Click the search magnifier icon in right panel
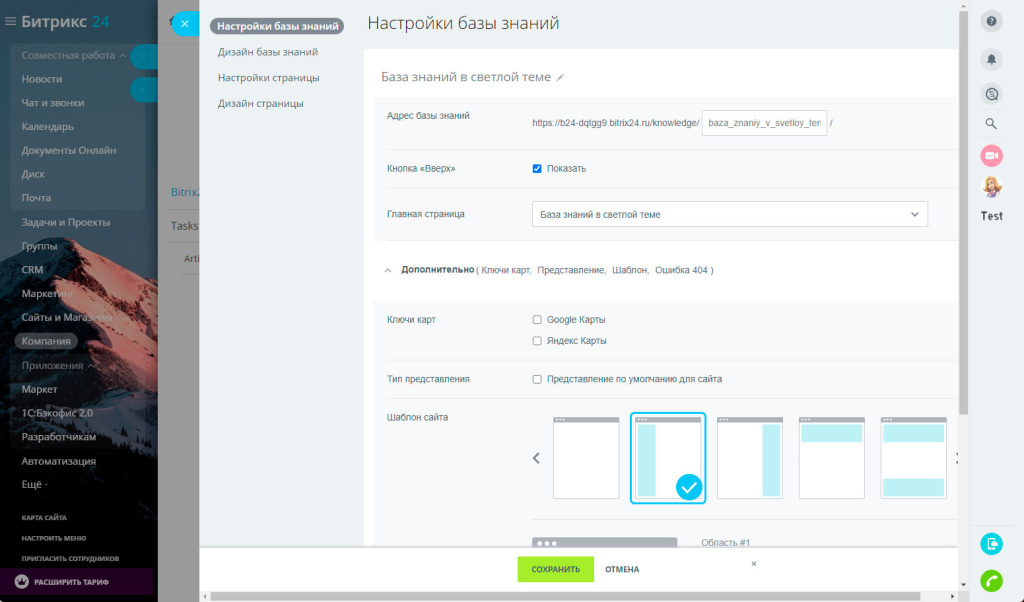The width and height of the screenshot is (1024, 602). (x=991, y=124)
